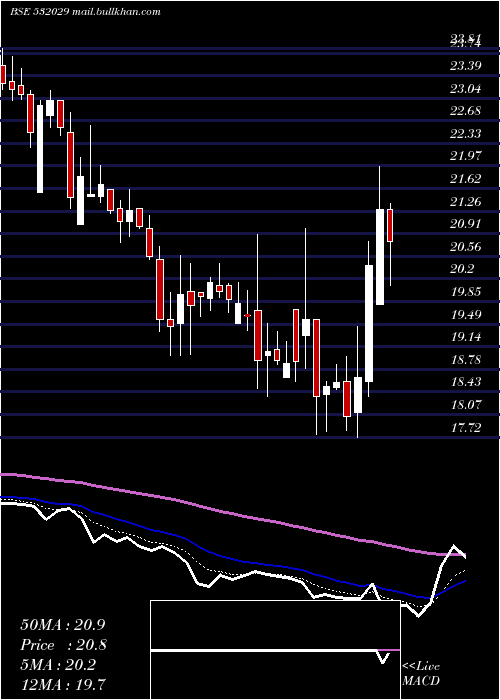This screenshot has height=700, width=500.
Task: Click the 22.68 price axis label
Action: tap(466, 111)
